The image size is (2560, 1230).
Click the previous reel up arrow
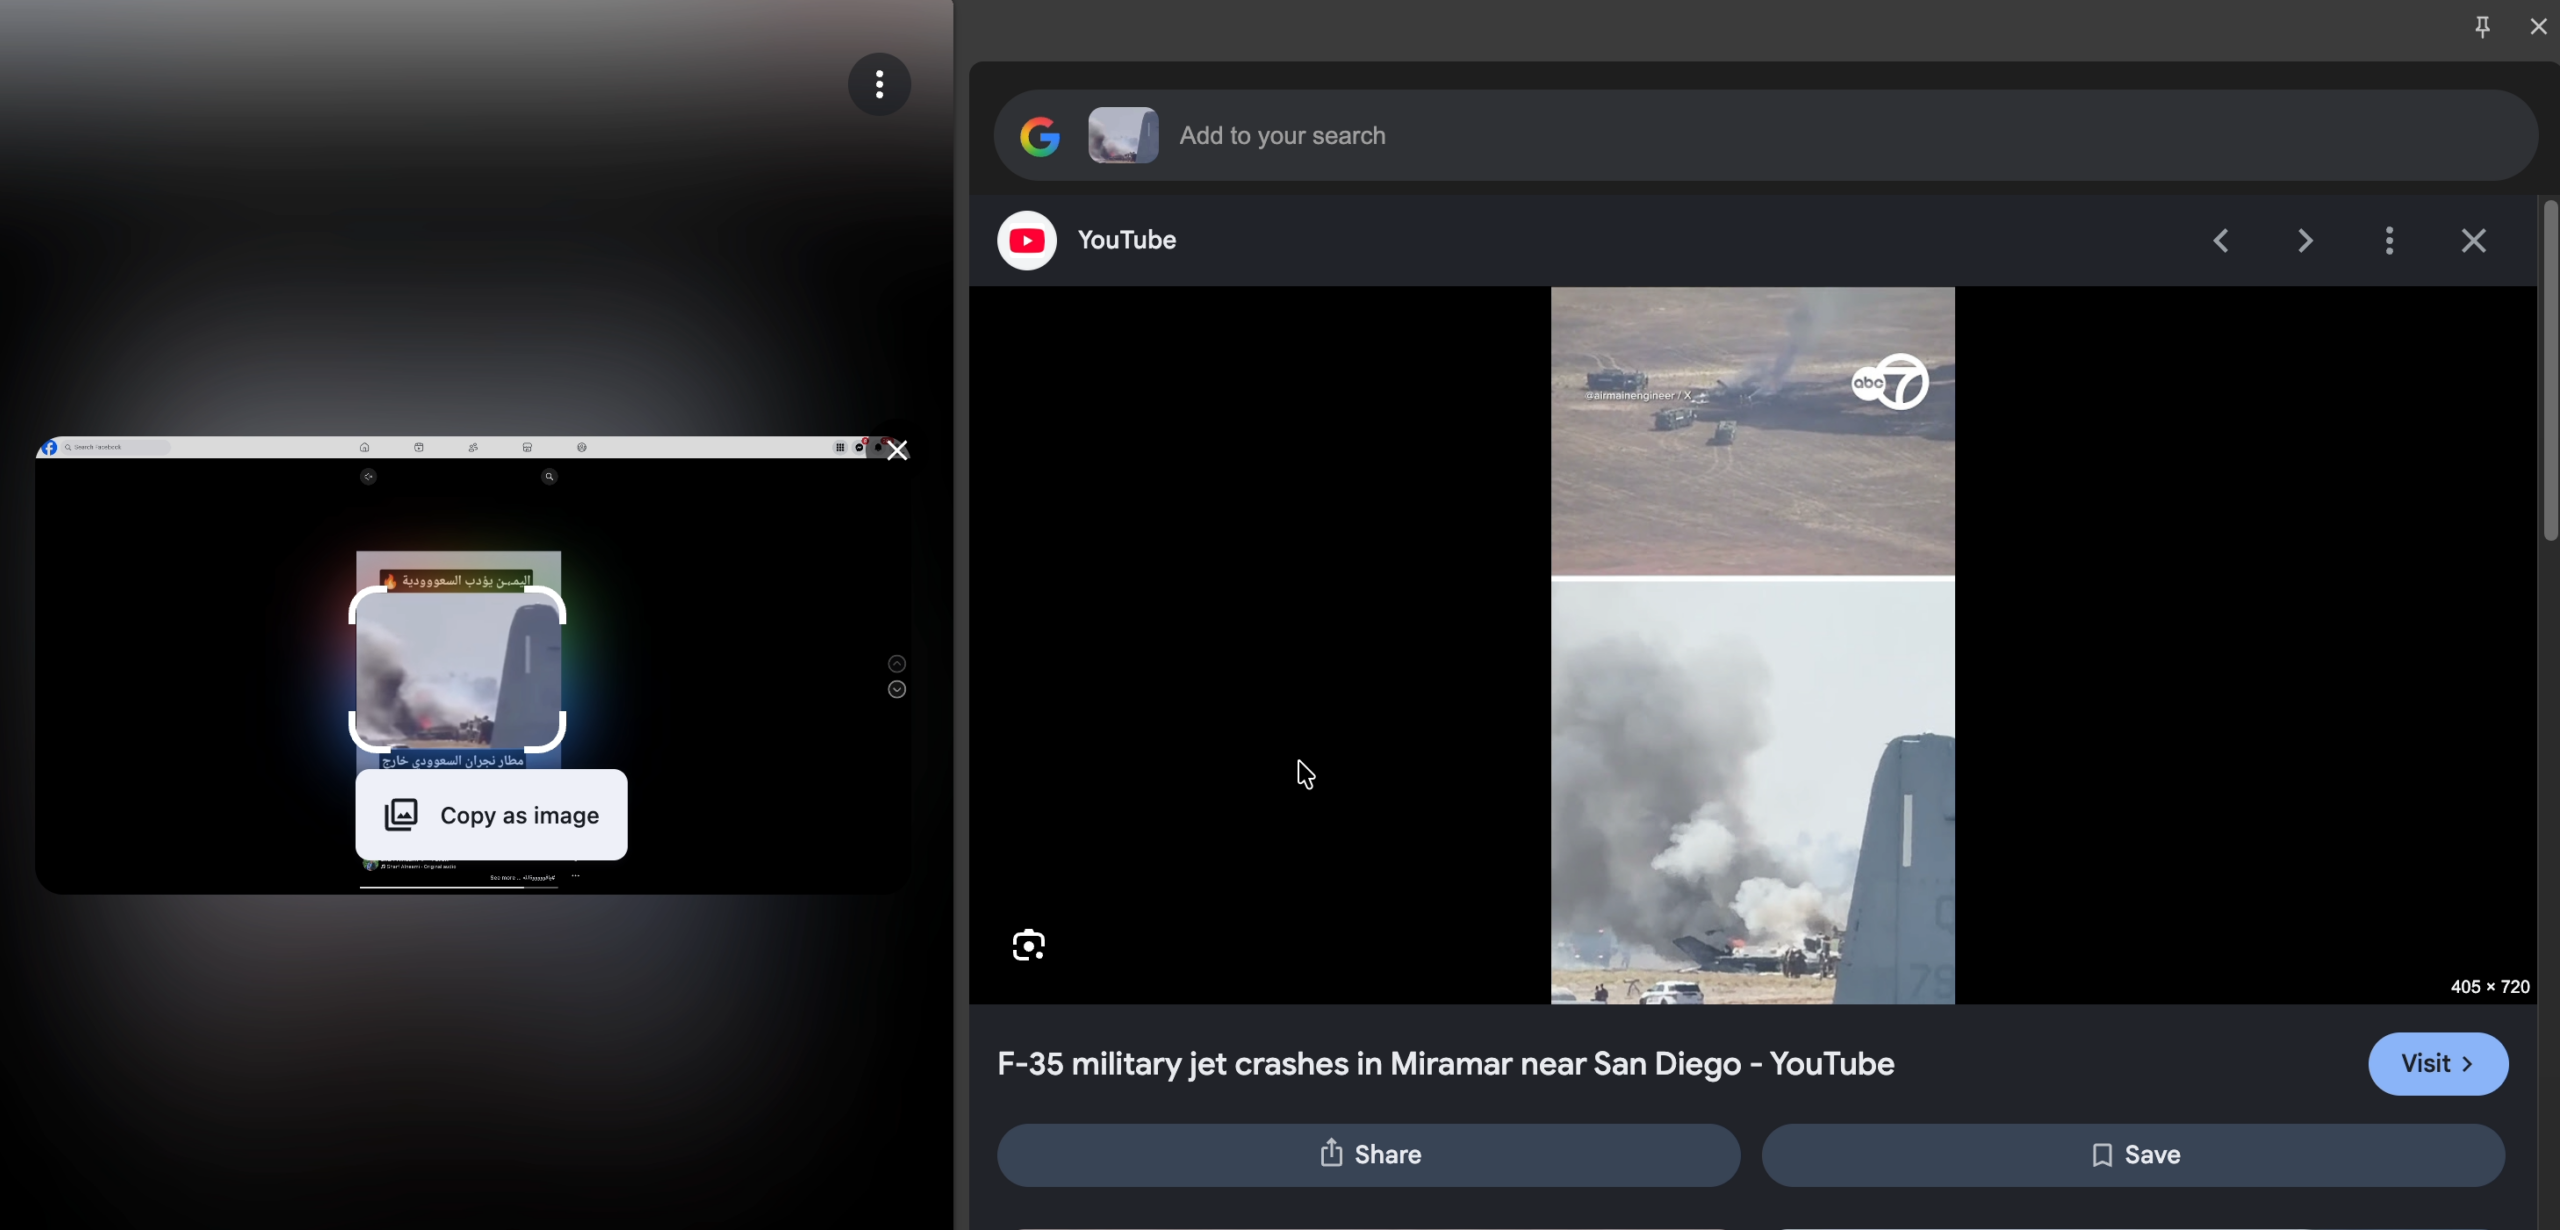[x=897, y=664]
